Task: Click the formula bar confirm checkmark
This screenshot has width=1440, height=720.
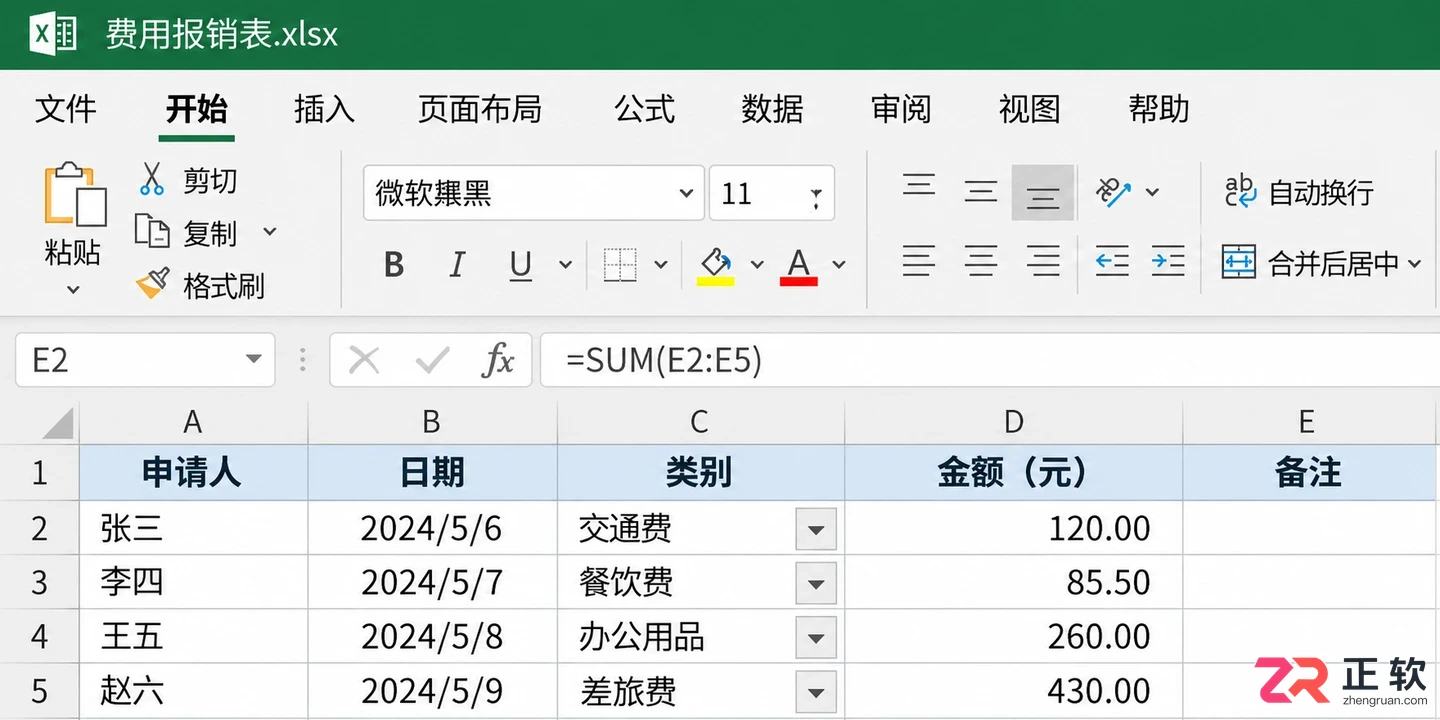Action: tap(432, 360)
